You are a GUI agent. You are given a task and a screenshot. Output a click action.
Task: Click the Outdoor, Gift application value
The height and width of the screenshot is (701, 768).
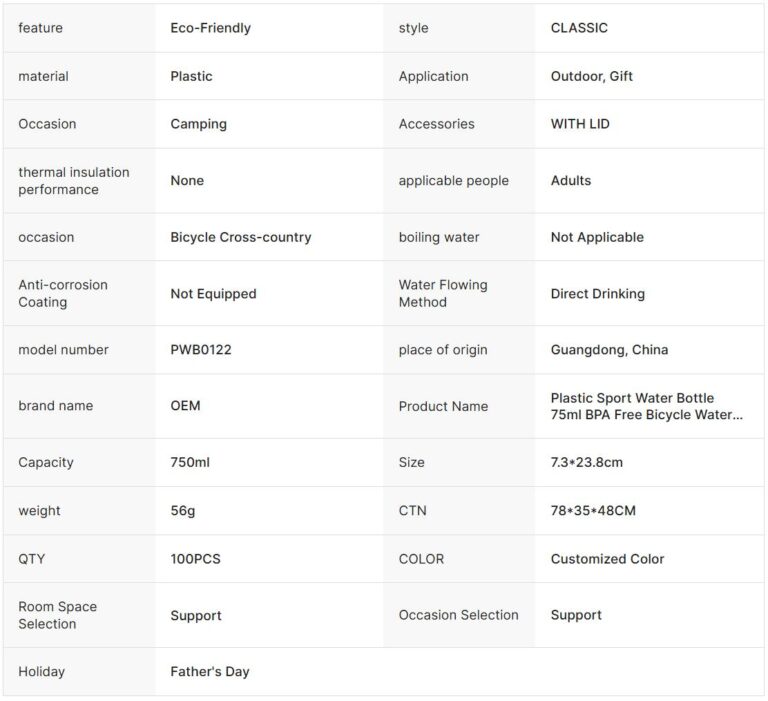tap(592, 76)
